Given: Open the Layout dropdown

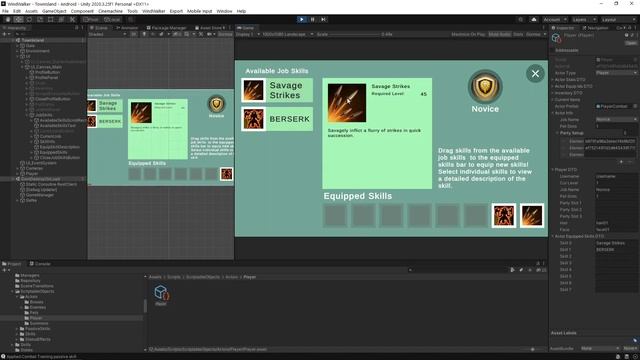Looking at the screenshot, I should (x=618, y=19).
